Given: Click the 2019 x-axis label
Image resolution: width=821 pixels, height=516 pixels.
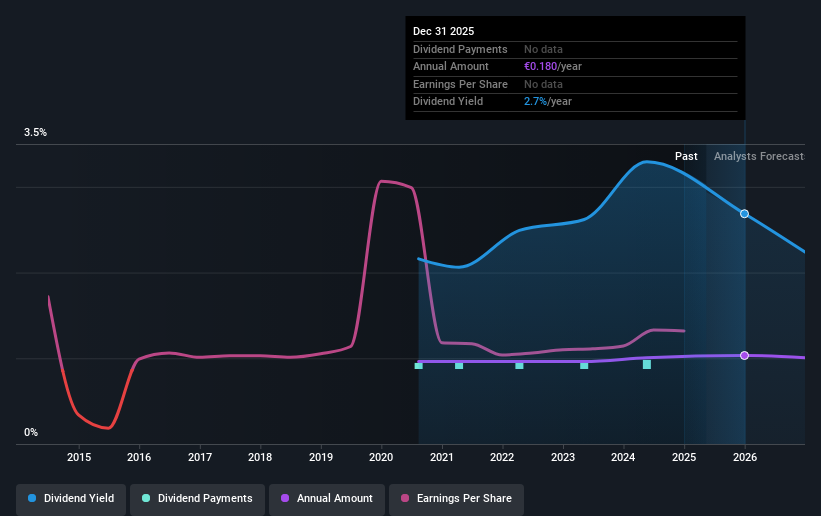Looking at the screenshot, I should pyautogui.click(x=321, y=457).
